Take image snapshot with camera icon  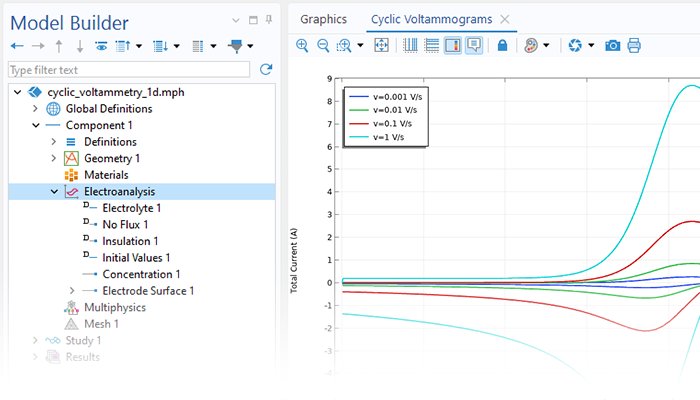pos(612,46)
